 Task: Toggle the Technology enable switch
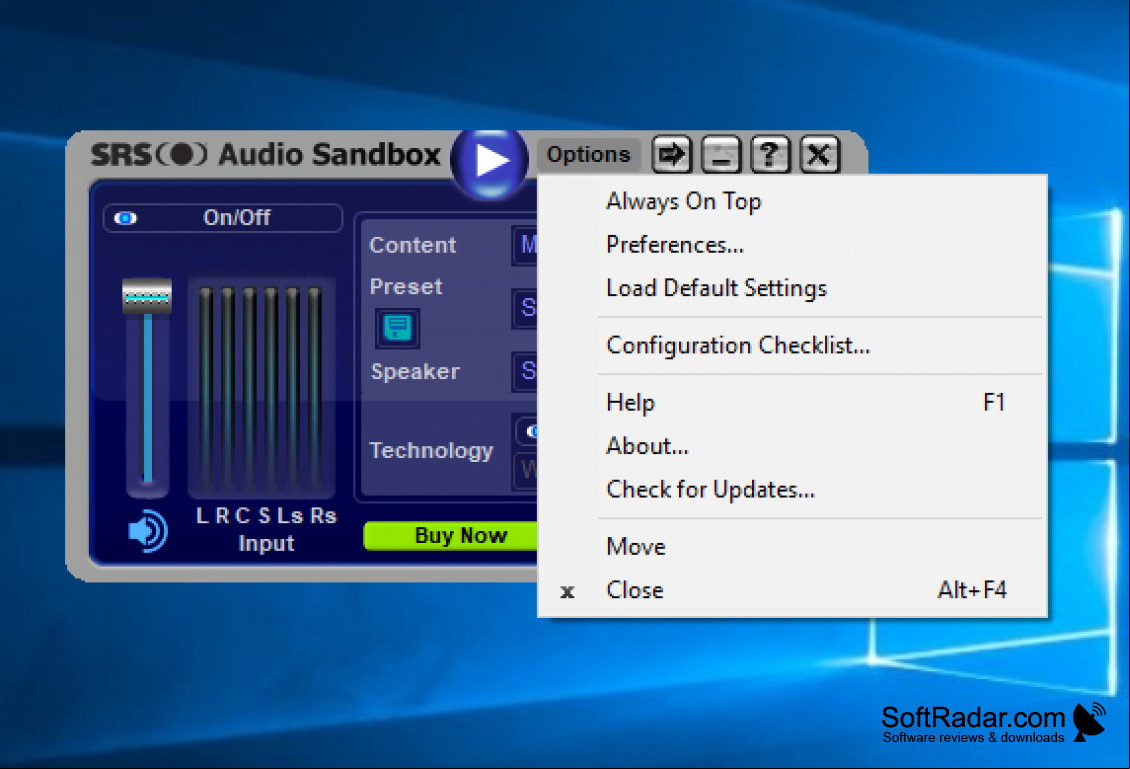[527, 431]
